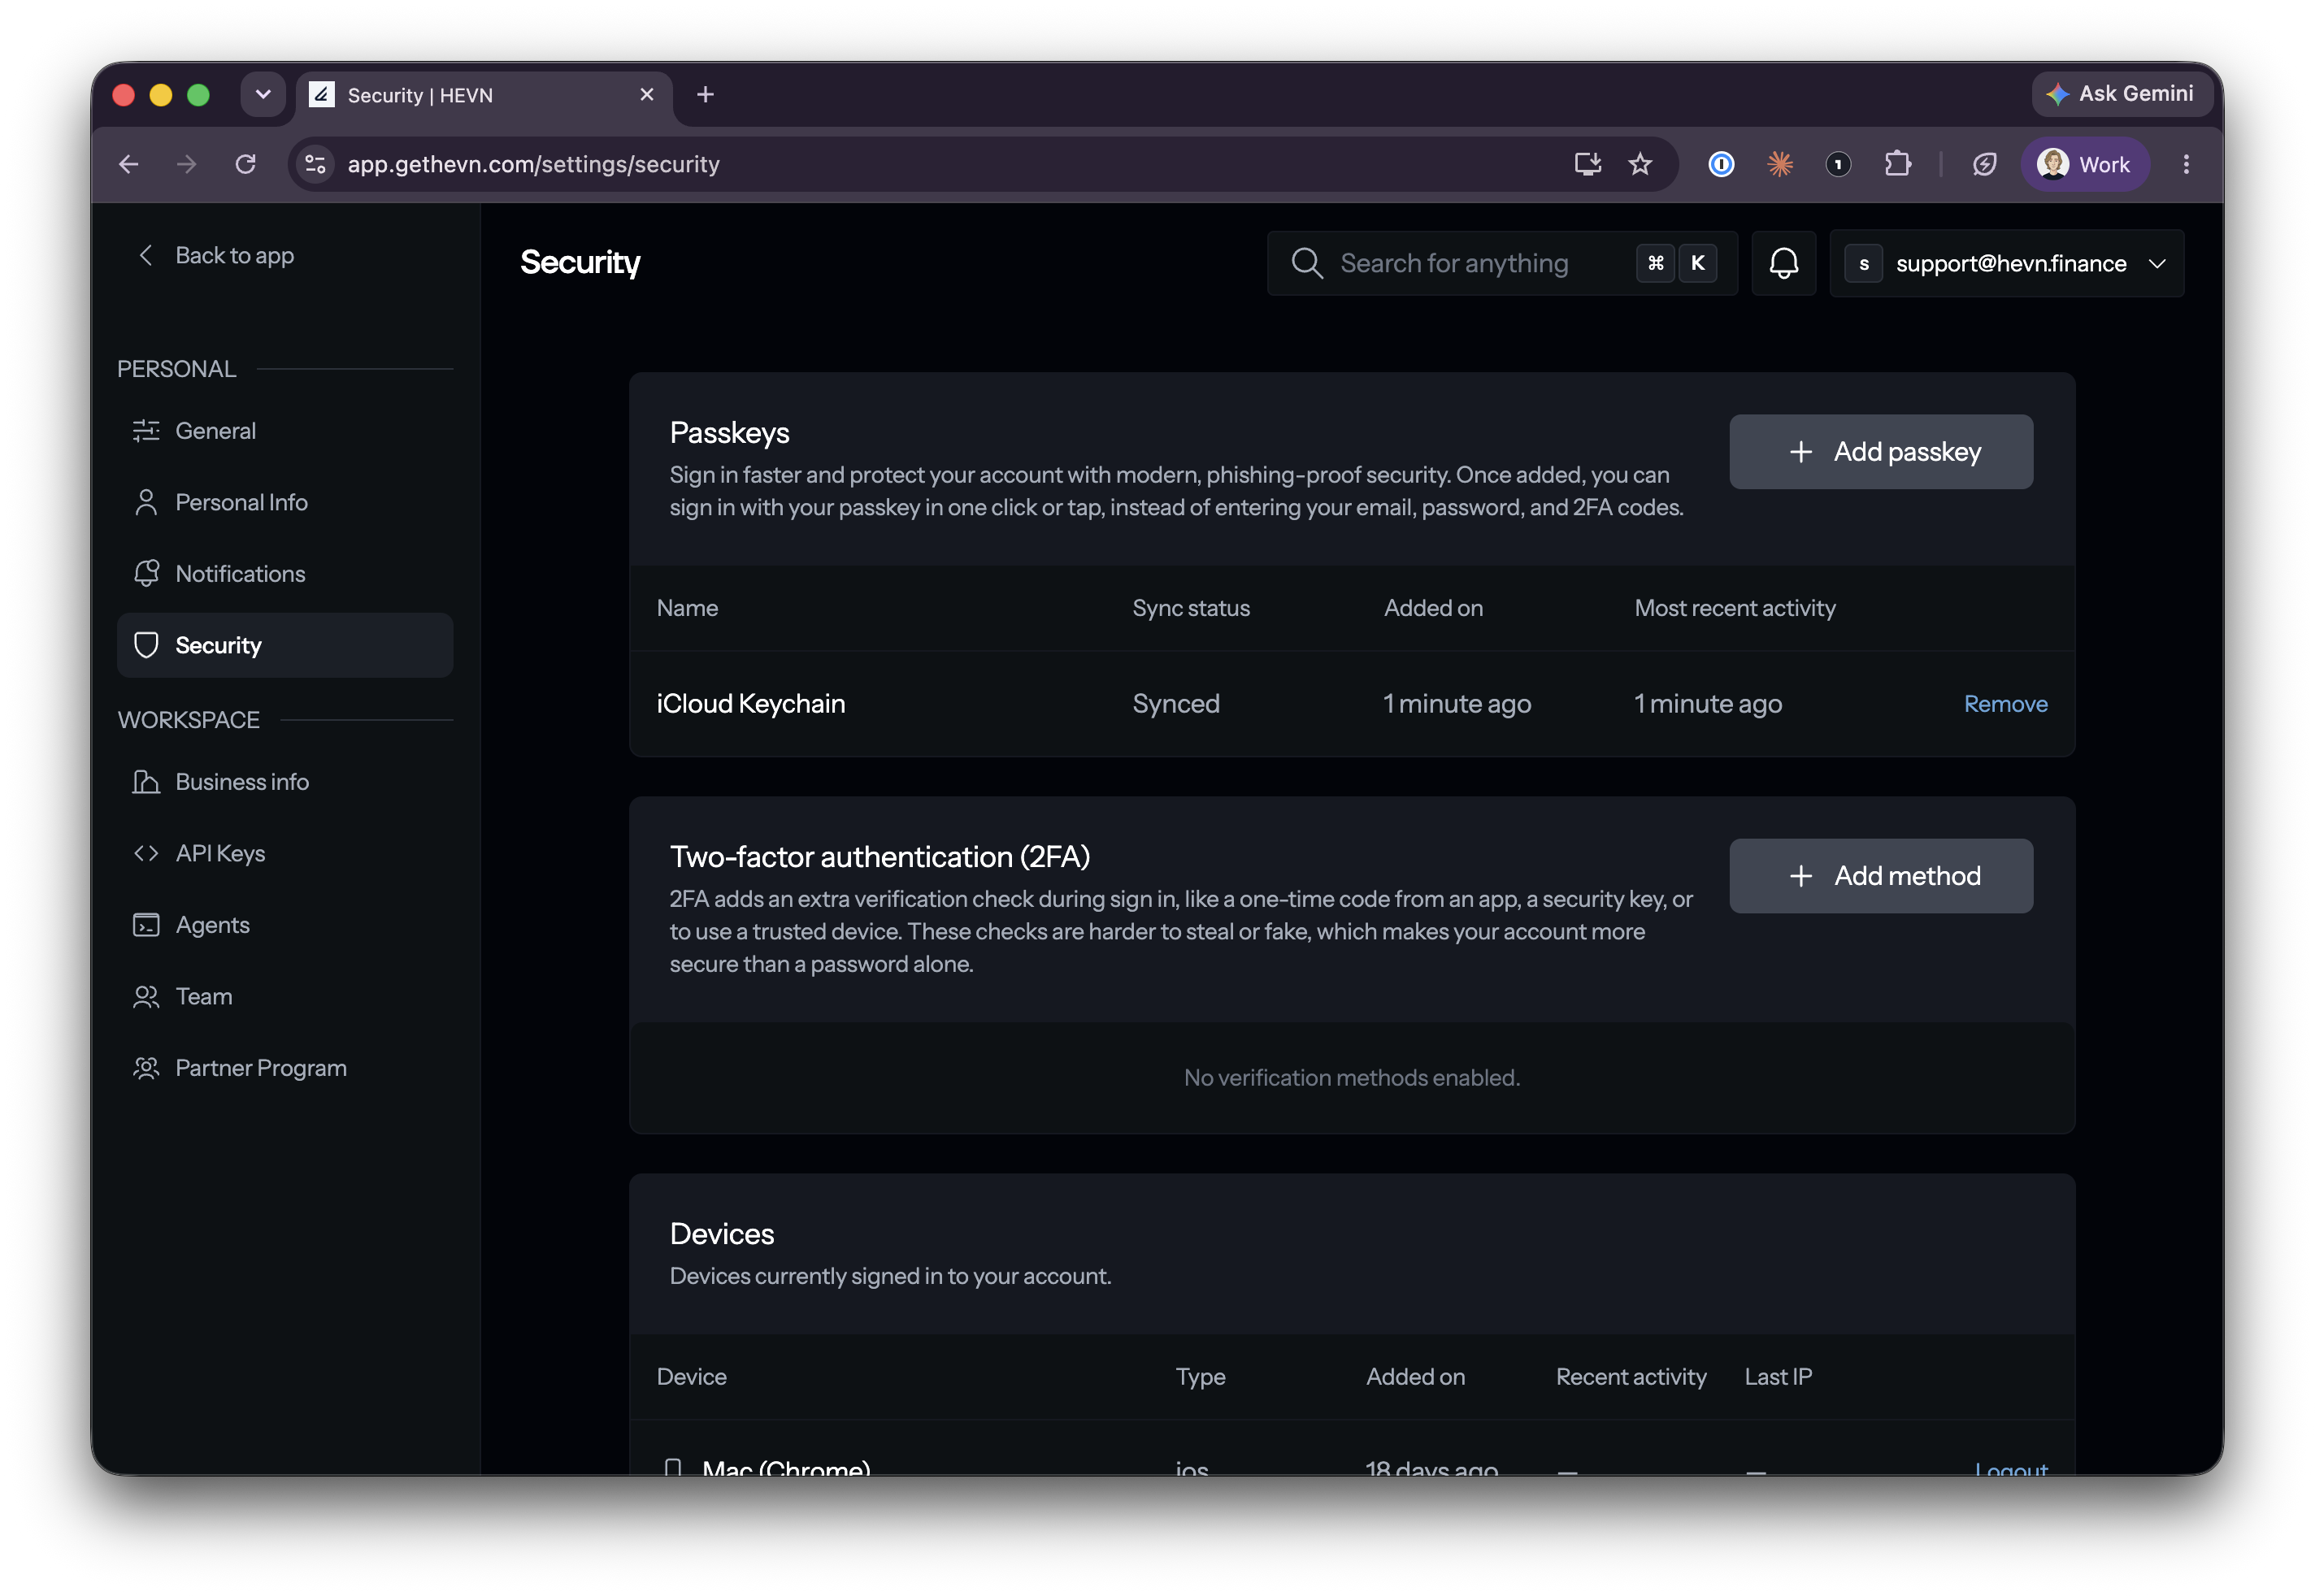The height and width of the screenshot is (1596, 2315).
Task: Open the Extensions puzzle icon
Action: point(1897,164)
